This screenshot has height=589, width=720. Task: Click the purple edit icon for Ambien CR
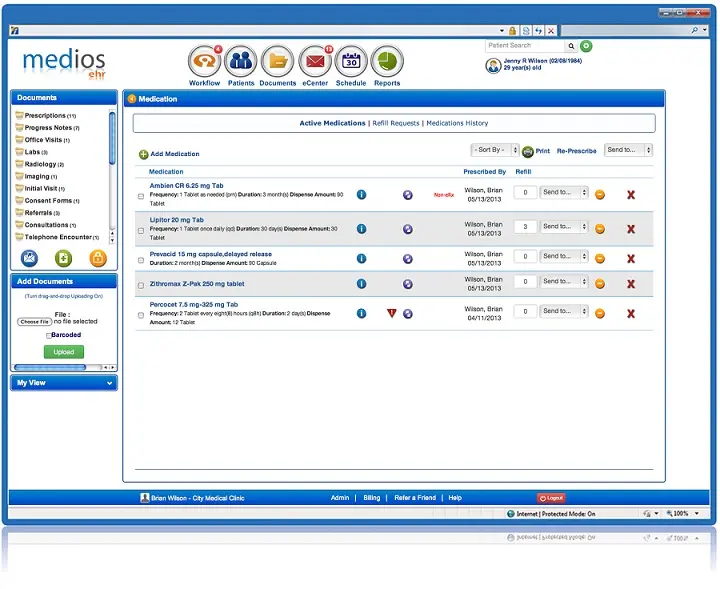(x=408, y=195)
